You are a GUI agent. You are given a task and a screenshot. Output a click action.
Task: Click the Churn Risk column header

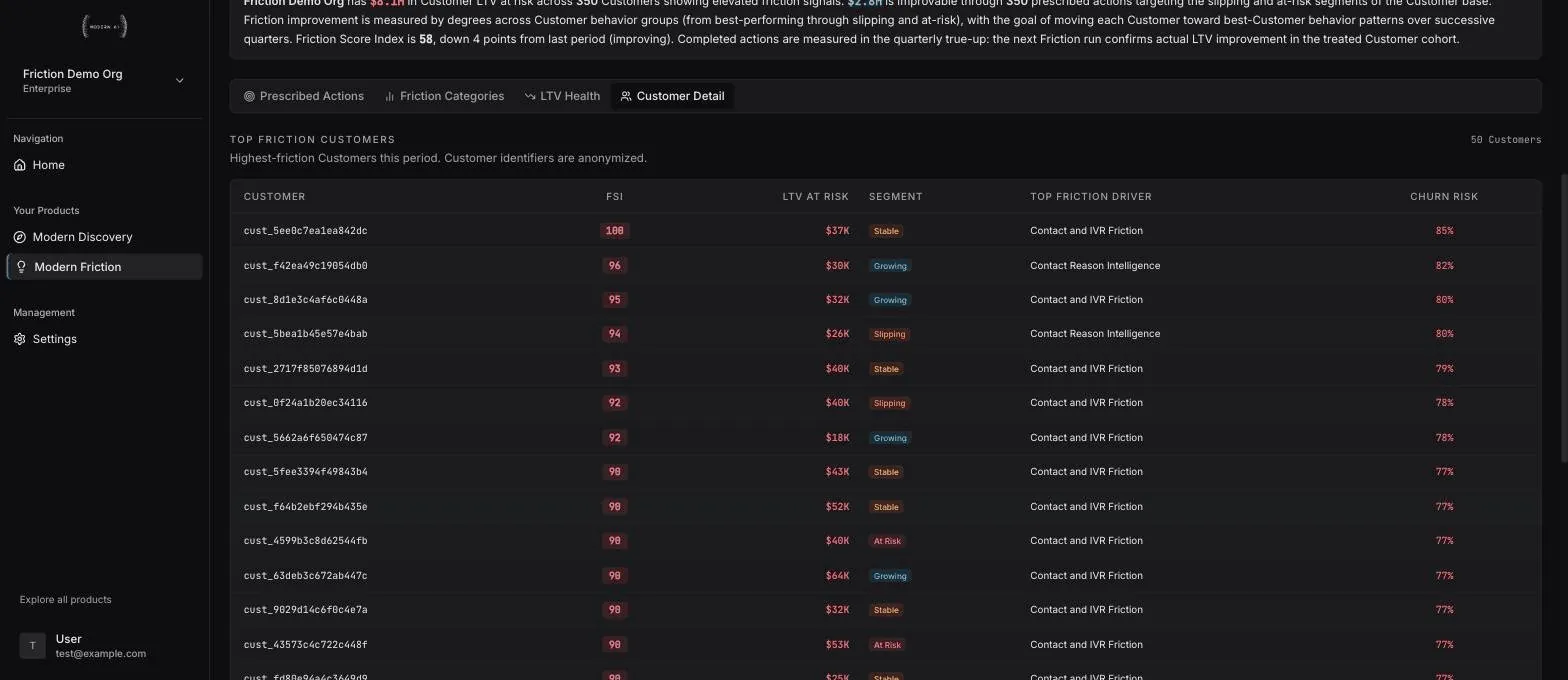click(x=1443, y=197)
